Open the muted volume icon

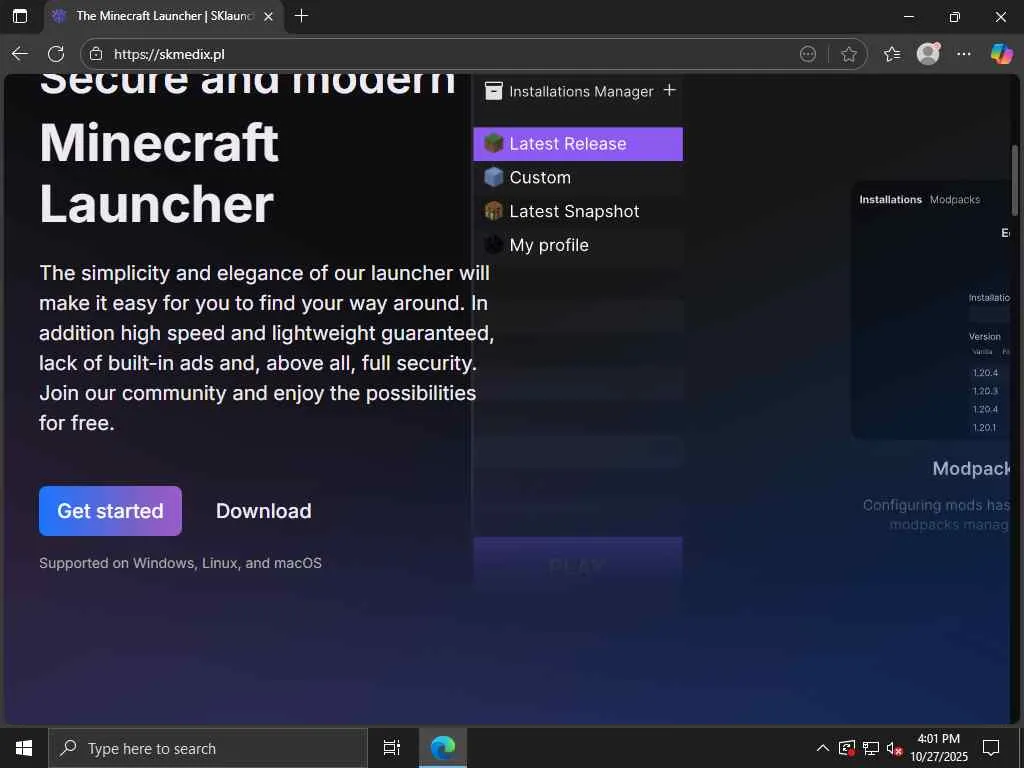(894, 748)
